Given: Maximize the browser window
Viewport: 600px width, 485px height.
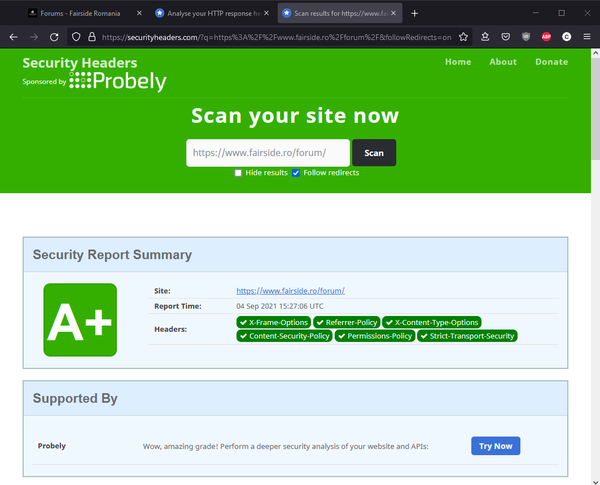Looking at the screenshot, I should point(561,13).
